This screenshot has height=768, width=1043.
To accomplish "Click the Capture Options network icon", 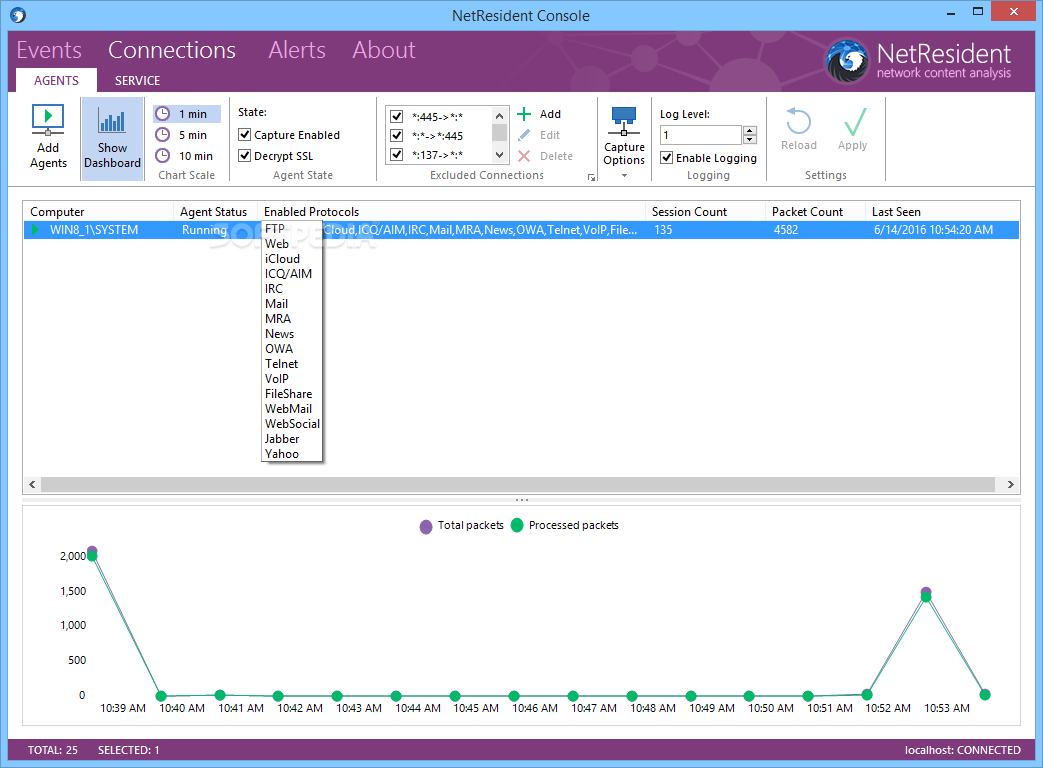I will [x=624, y=121].
